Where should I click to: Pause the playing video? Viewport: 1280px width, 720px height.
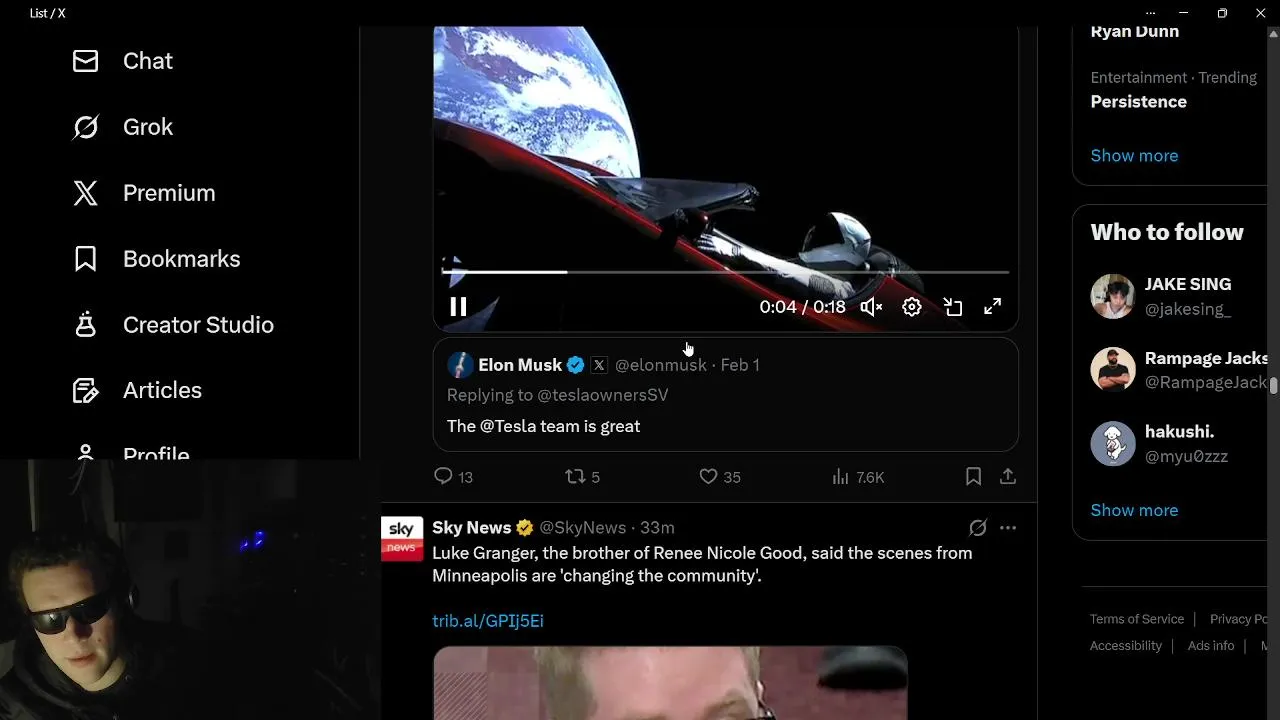click(x=458, y=307)
